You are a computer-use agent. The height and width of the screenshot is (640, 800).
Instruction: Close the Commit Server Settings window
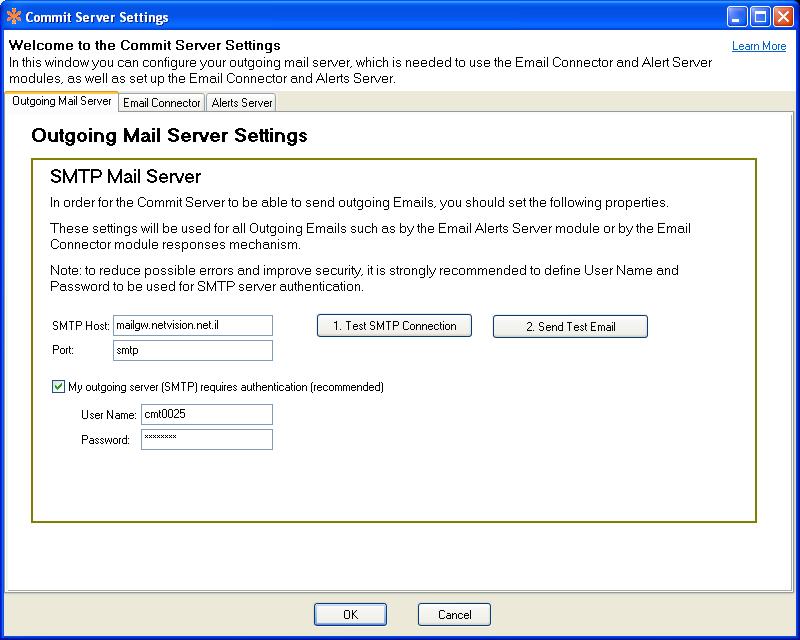pos(783,17)
